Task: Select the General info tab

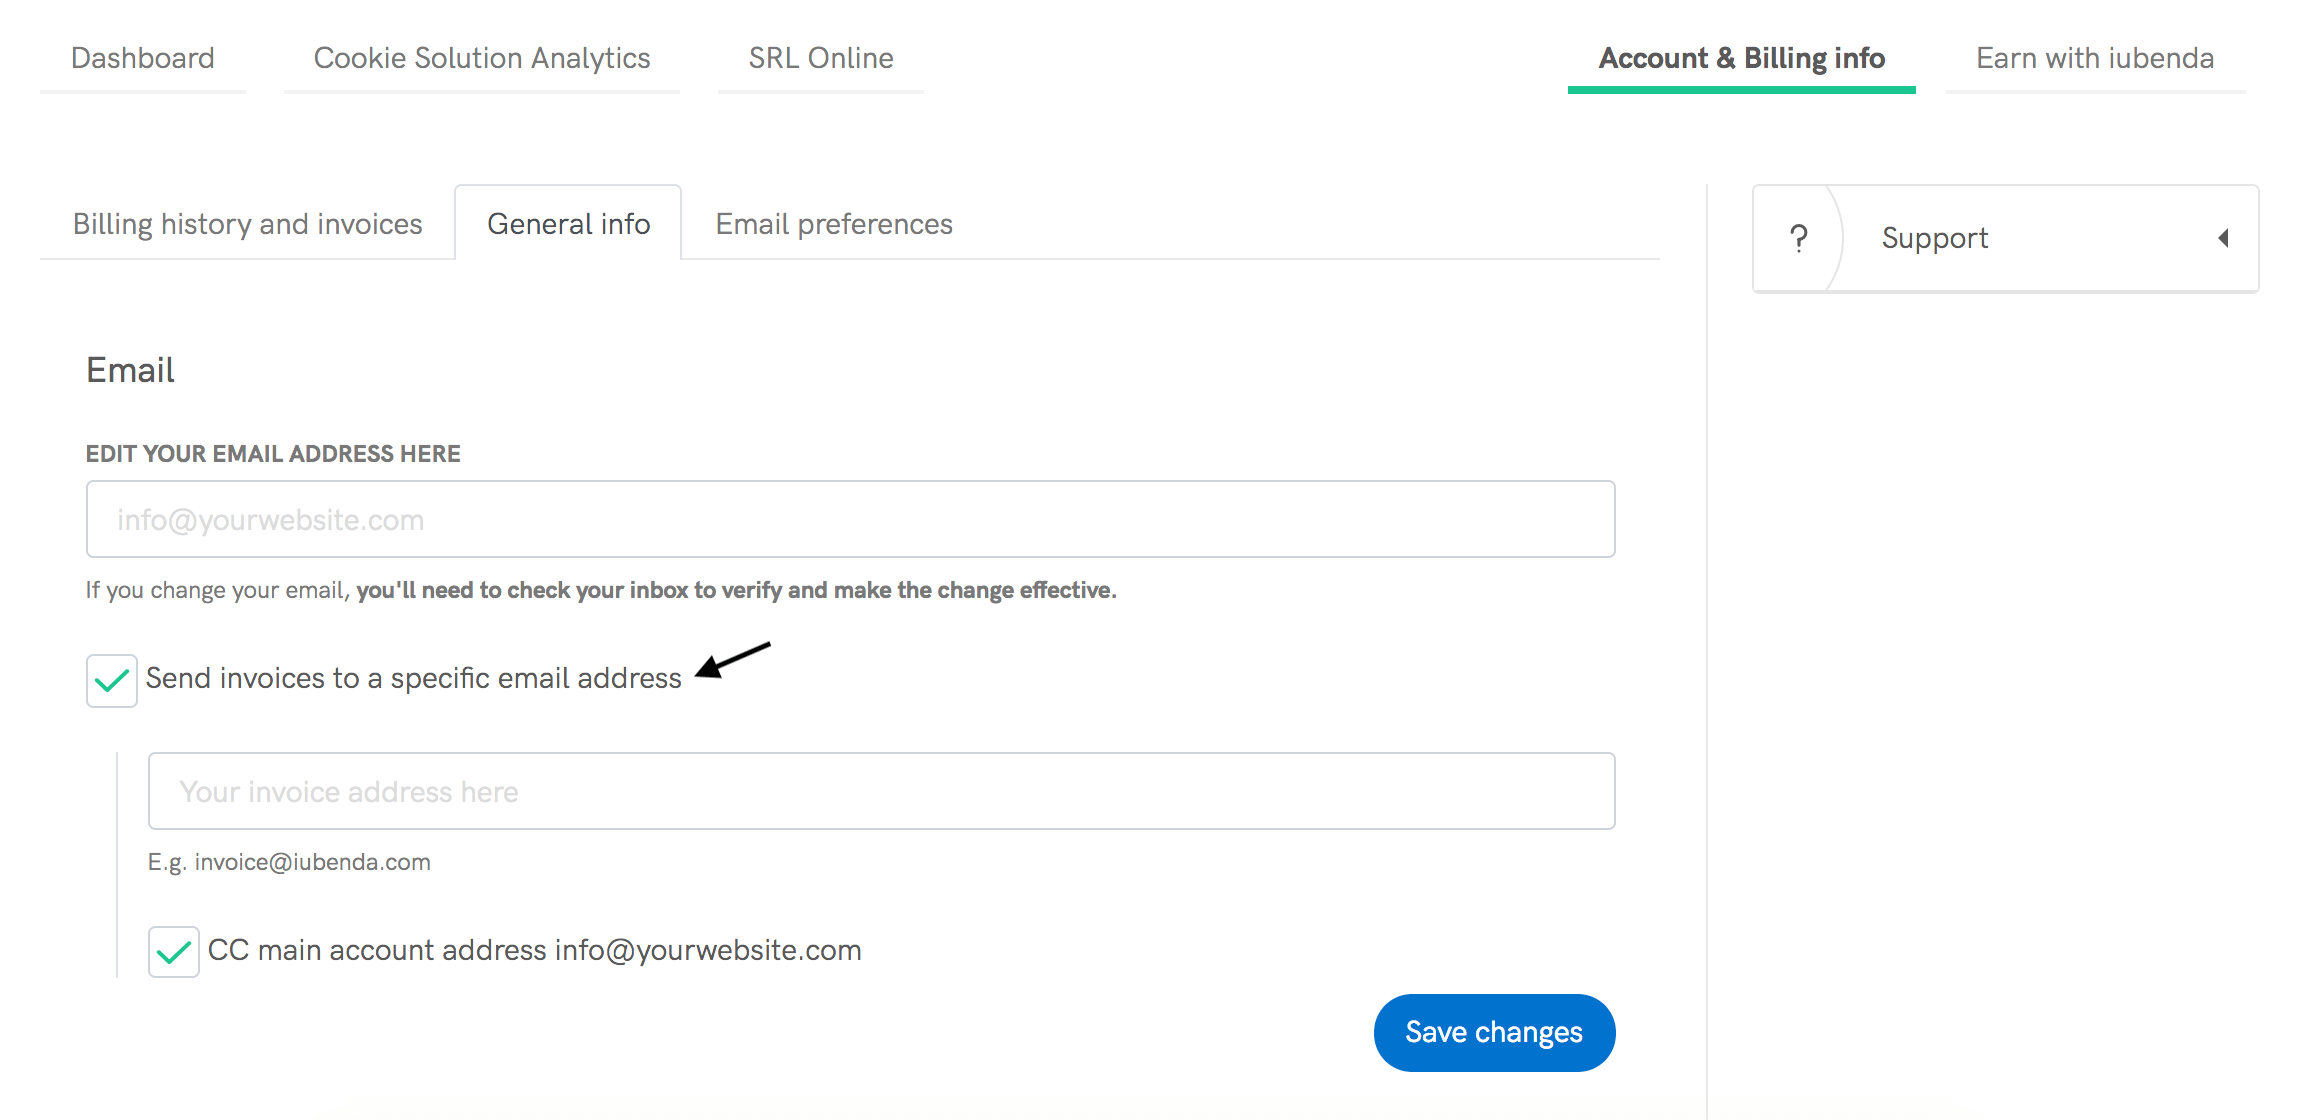Action: (x=567, y=224)
